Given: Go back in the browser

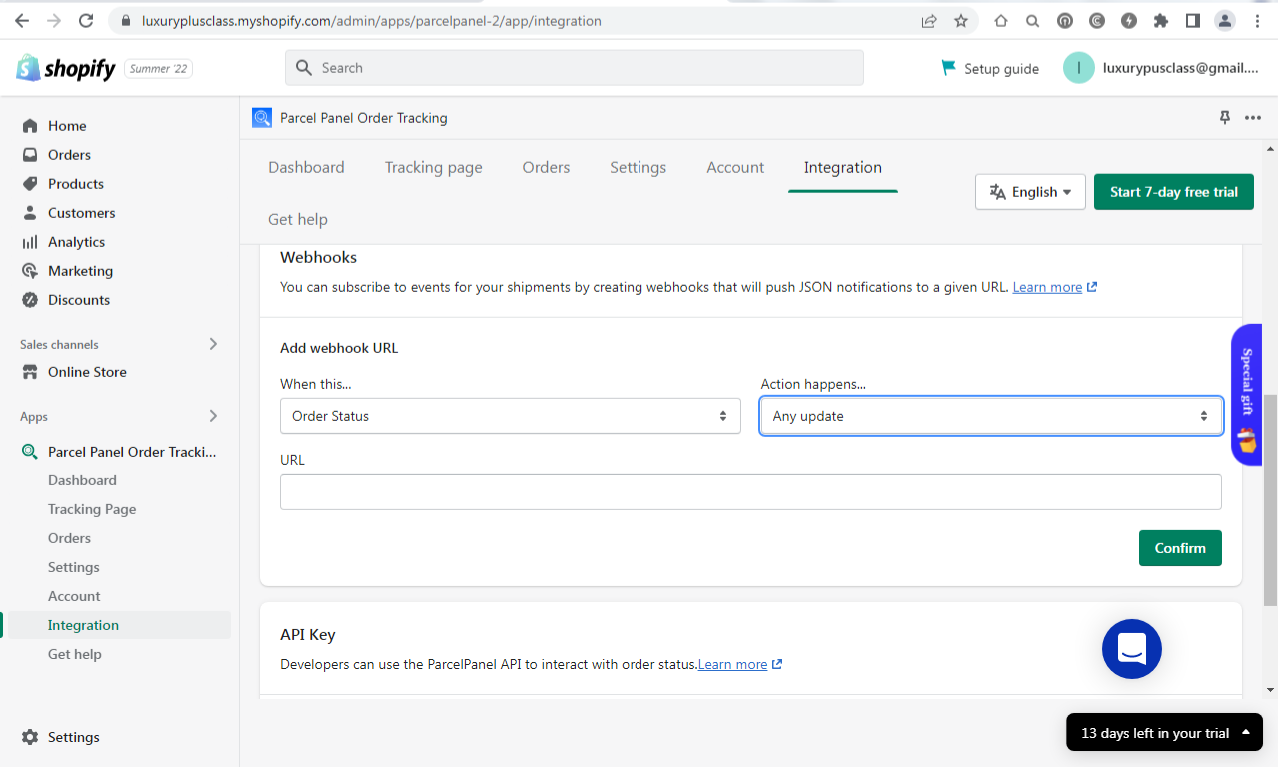Looking at the screenshot, I should coord(22,20).
